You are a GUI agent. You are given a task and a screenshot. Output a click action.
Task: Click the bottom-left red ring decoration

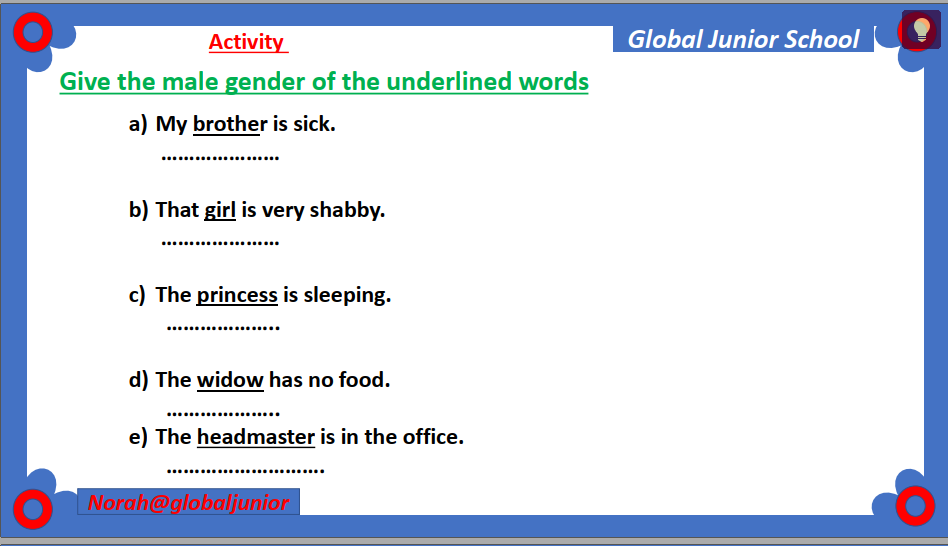tap(33, 507)
